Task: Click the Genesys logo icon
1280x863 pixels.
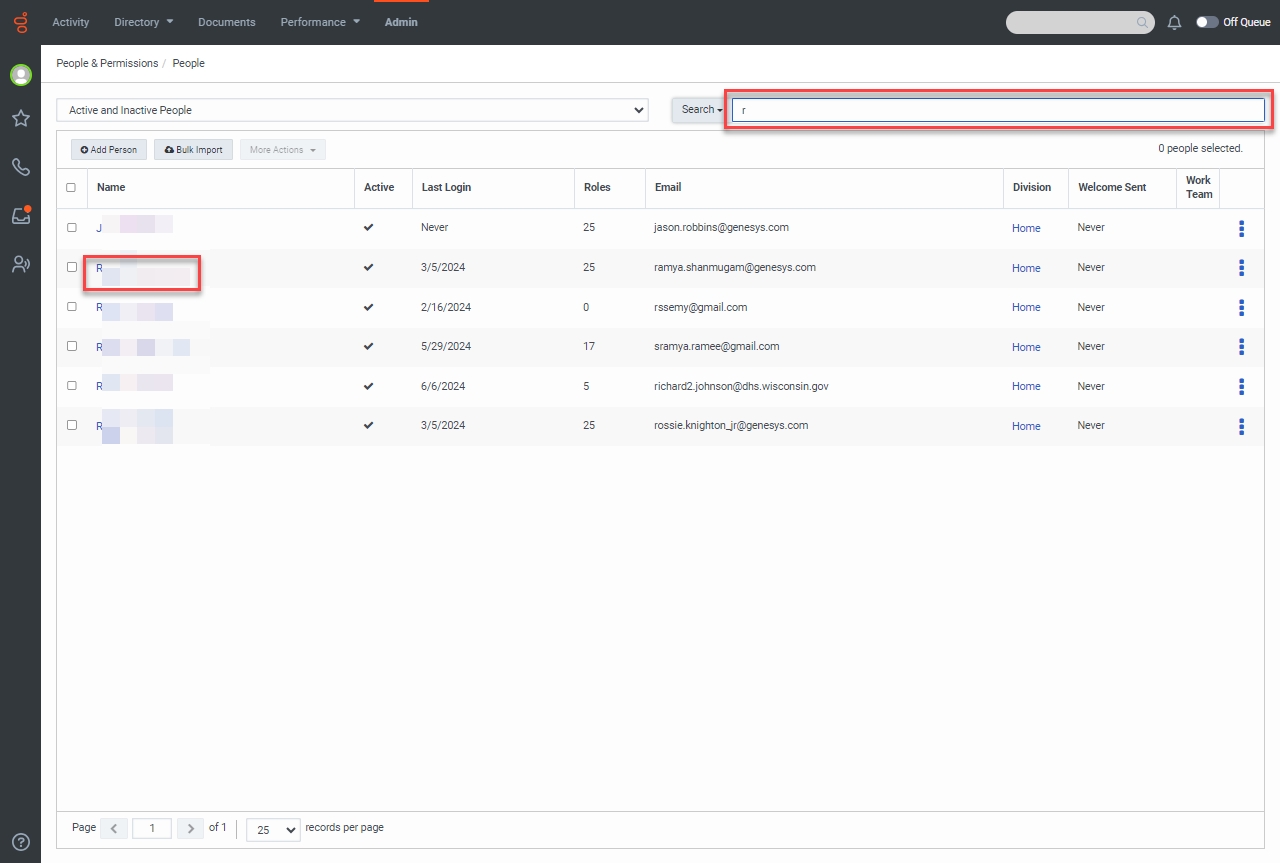Action: click(20, 22)
